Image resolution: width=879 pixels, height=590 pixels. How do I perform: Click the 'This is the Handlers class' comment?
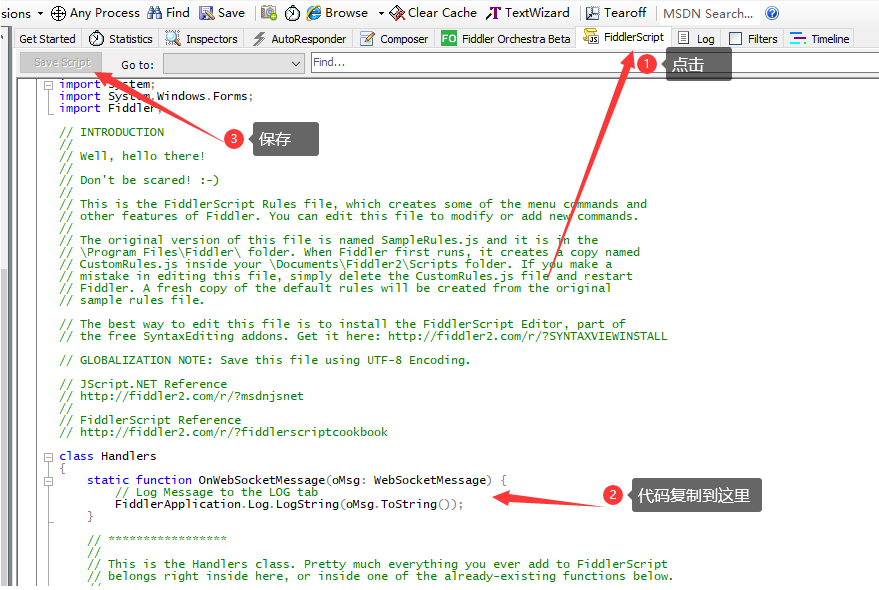pyautogui.click(x=377, y=564)
